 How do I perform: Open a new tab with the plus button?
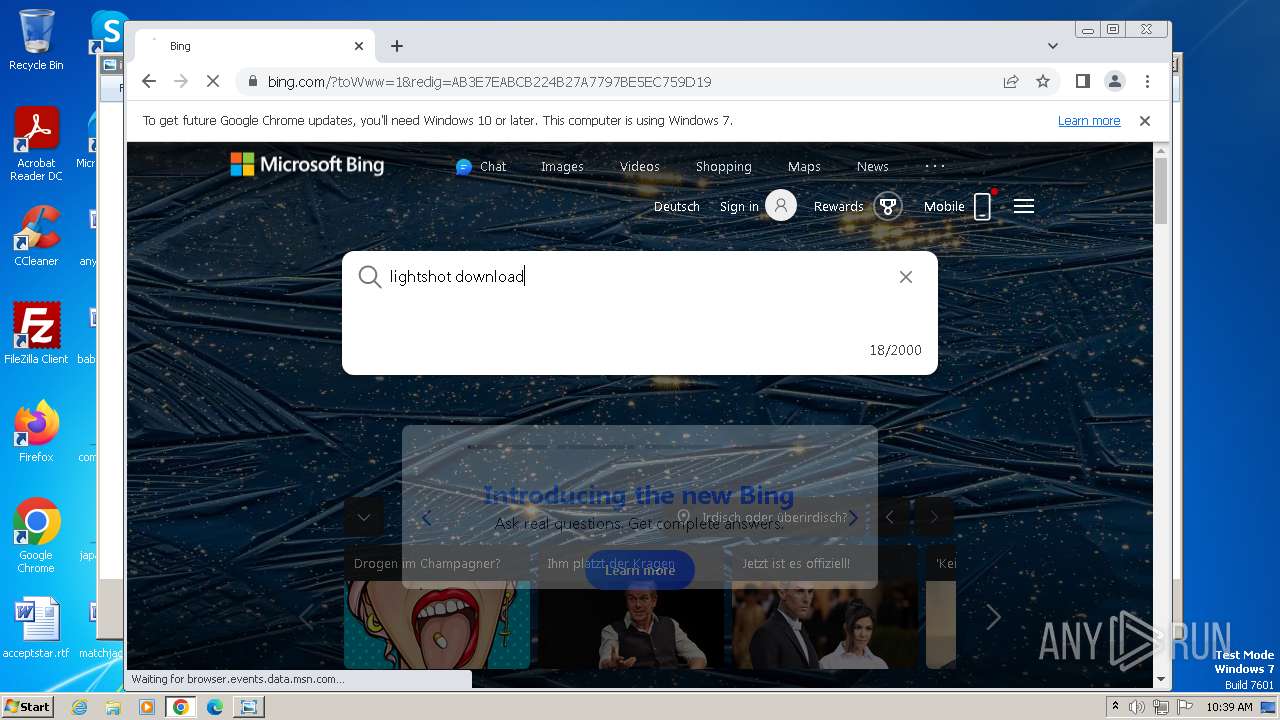(x=397, y=46)
